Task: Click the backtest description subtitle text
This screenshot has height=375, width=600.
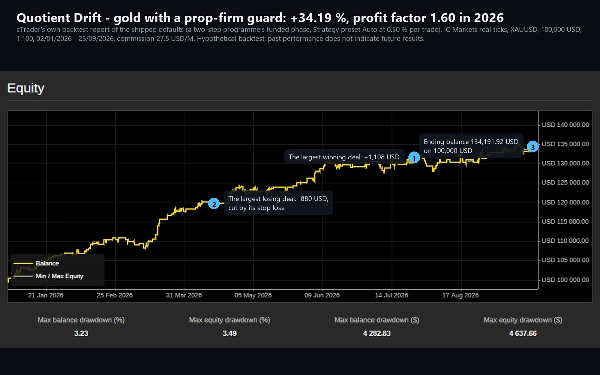Action: click(299, 34)
